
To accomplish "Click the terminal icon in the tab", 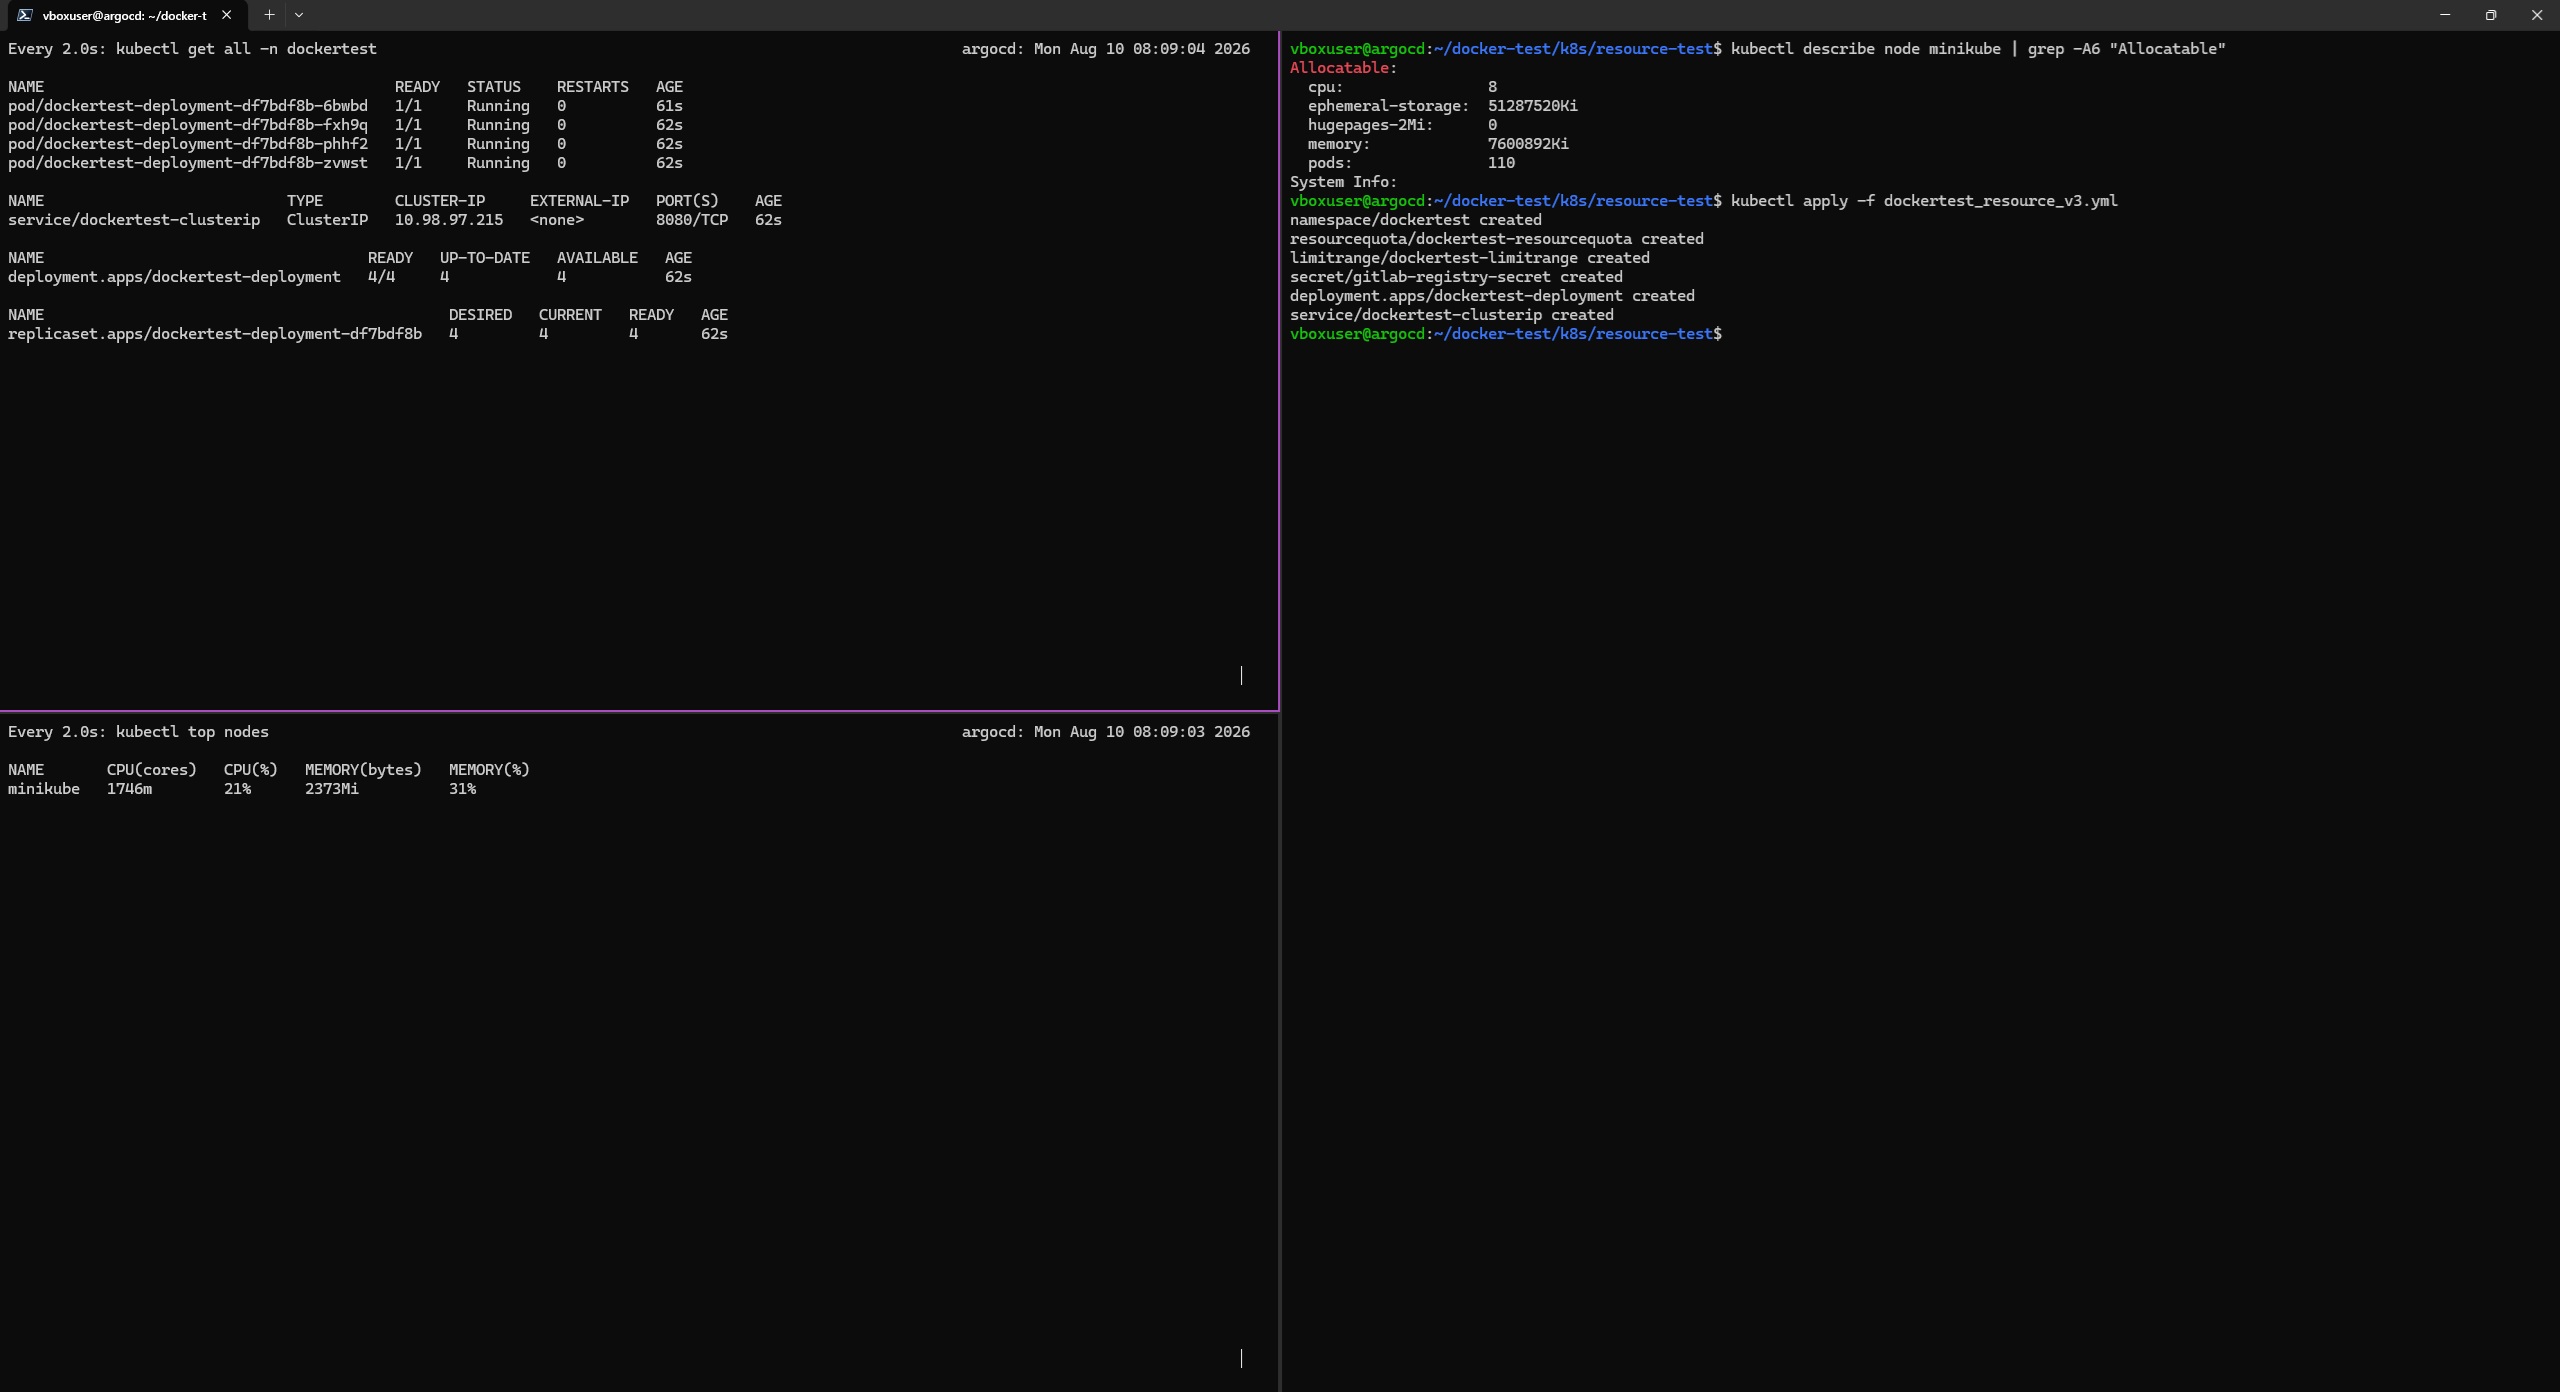I will [x=24, y=15].
